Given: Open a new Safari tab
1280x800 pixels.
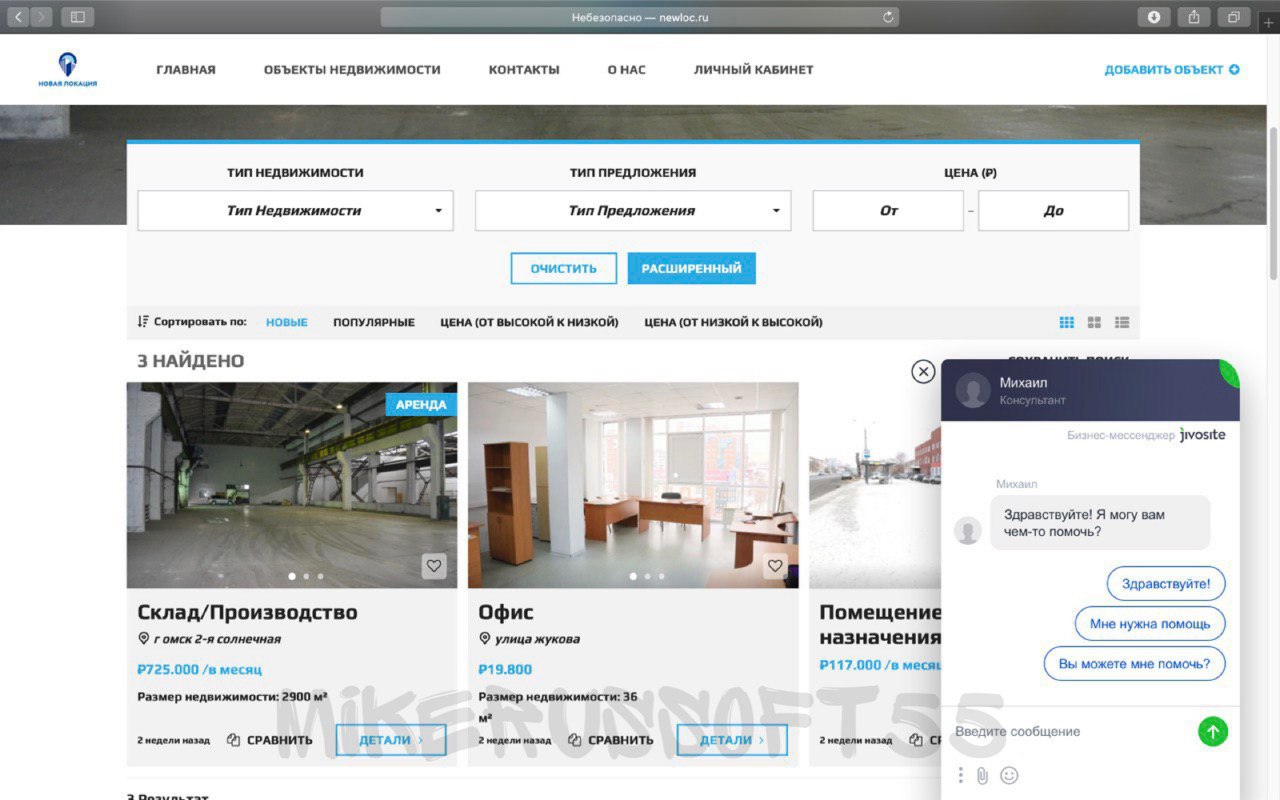Looking at the screenshot, I should [x=1269, y=22].
